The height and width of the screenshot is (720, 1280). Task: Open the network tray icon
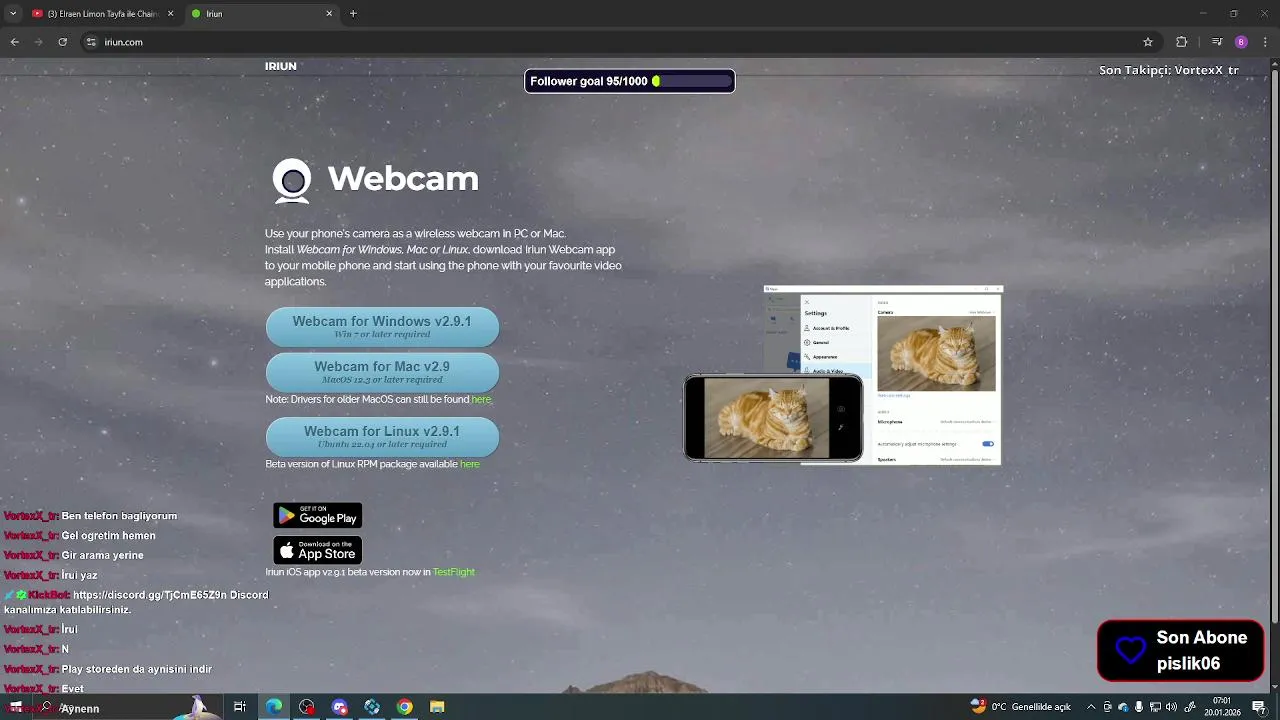pyautogui.click(x=1155, y=707)
